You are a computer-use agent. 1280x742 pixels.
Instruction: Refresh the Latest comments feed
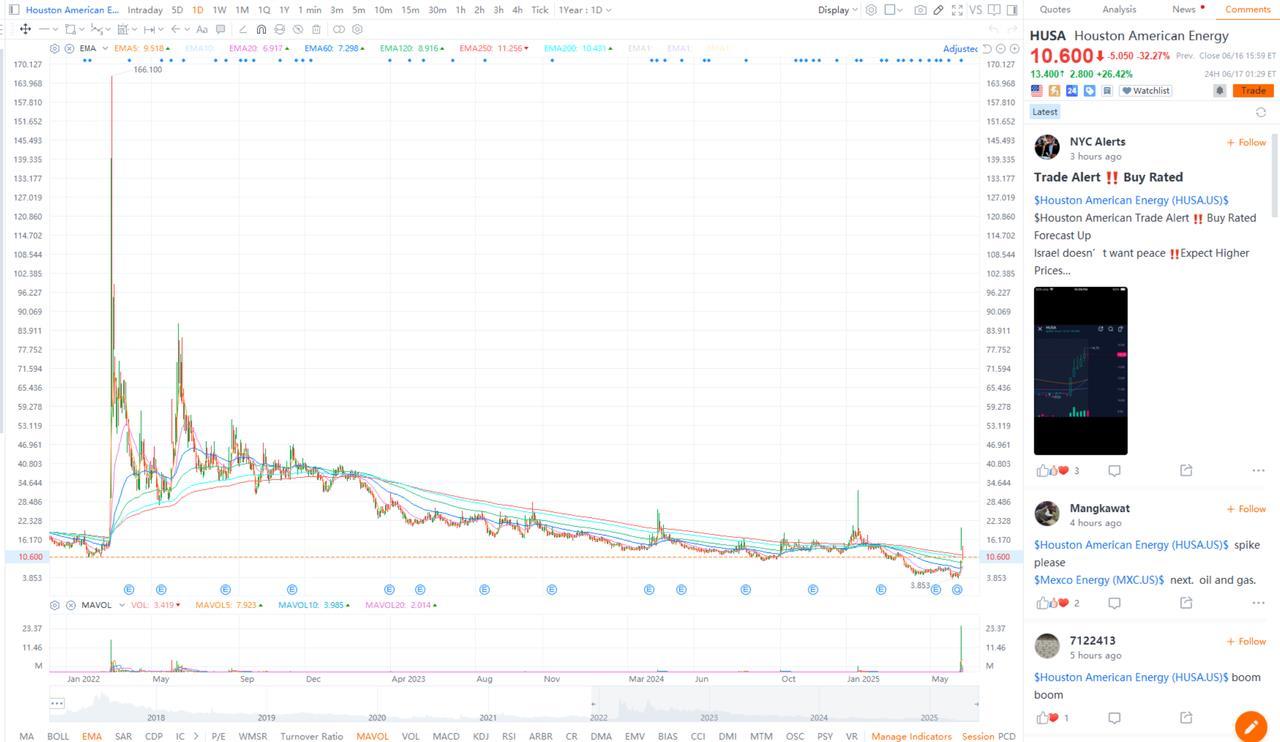1261,112
